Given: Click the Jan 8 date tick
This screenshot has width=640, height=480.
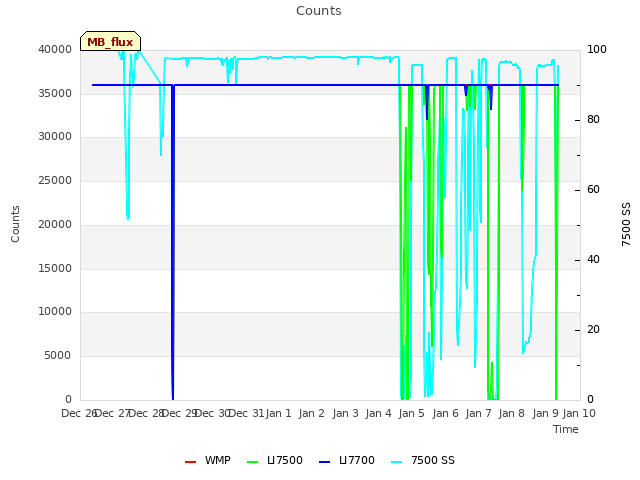Looking at the screenshot, I should (511, 413).
